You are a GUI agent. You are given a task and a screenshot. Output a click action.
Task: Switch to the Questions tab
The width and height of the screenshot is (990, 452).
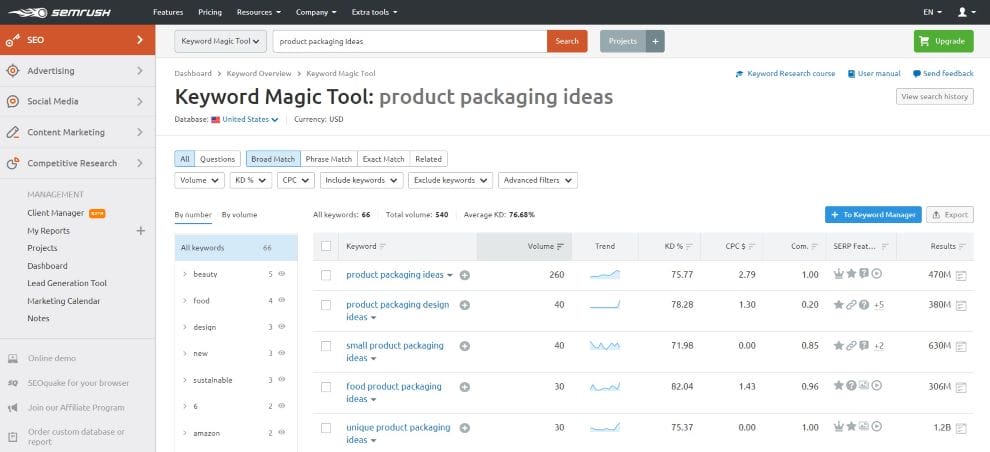pos(218,159)
